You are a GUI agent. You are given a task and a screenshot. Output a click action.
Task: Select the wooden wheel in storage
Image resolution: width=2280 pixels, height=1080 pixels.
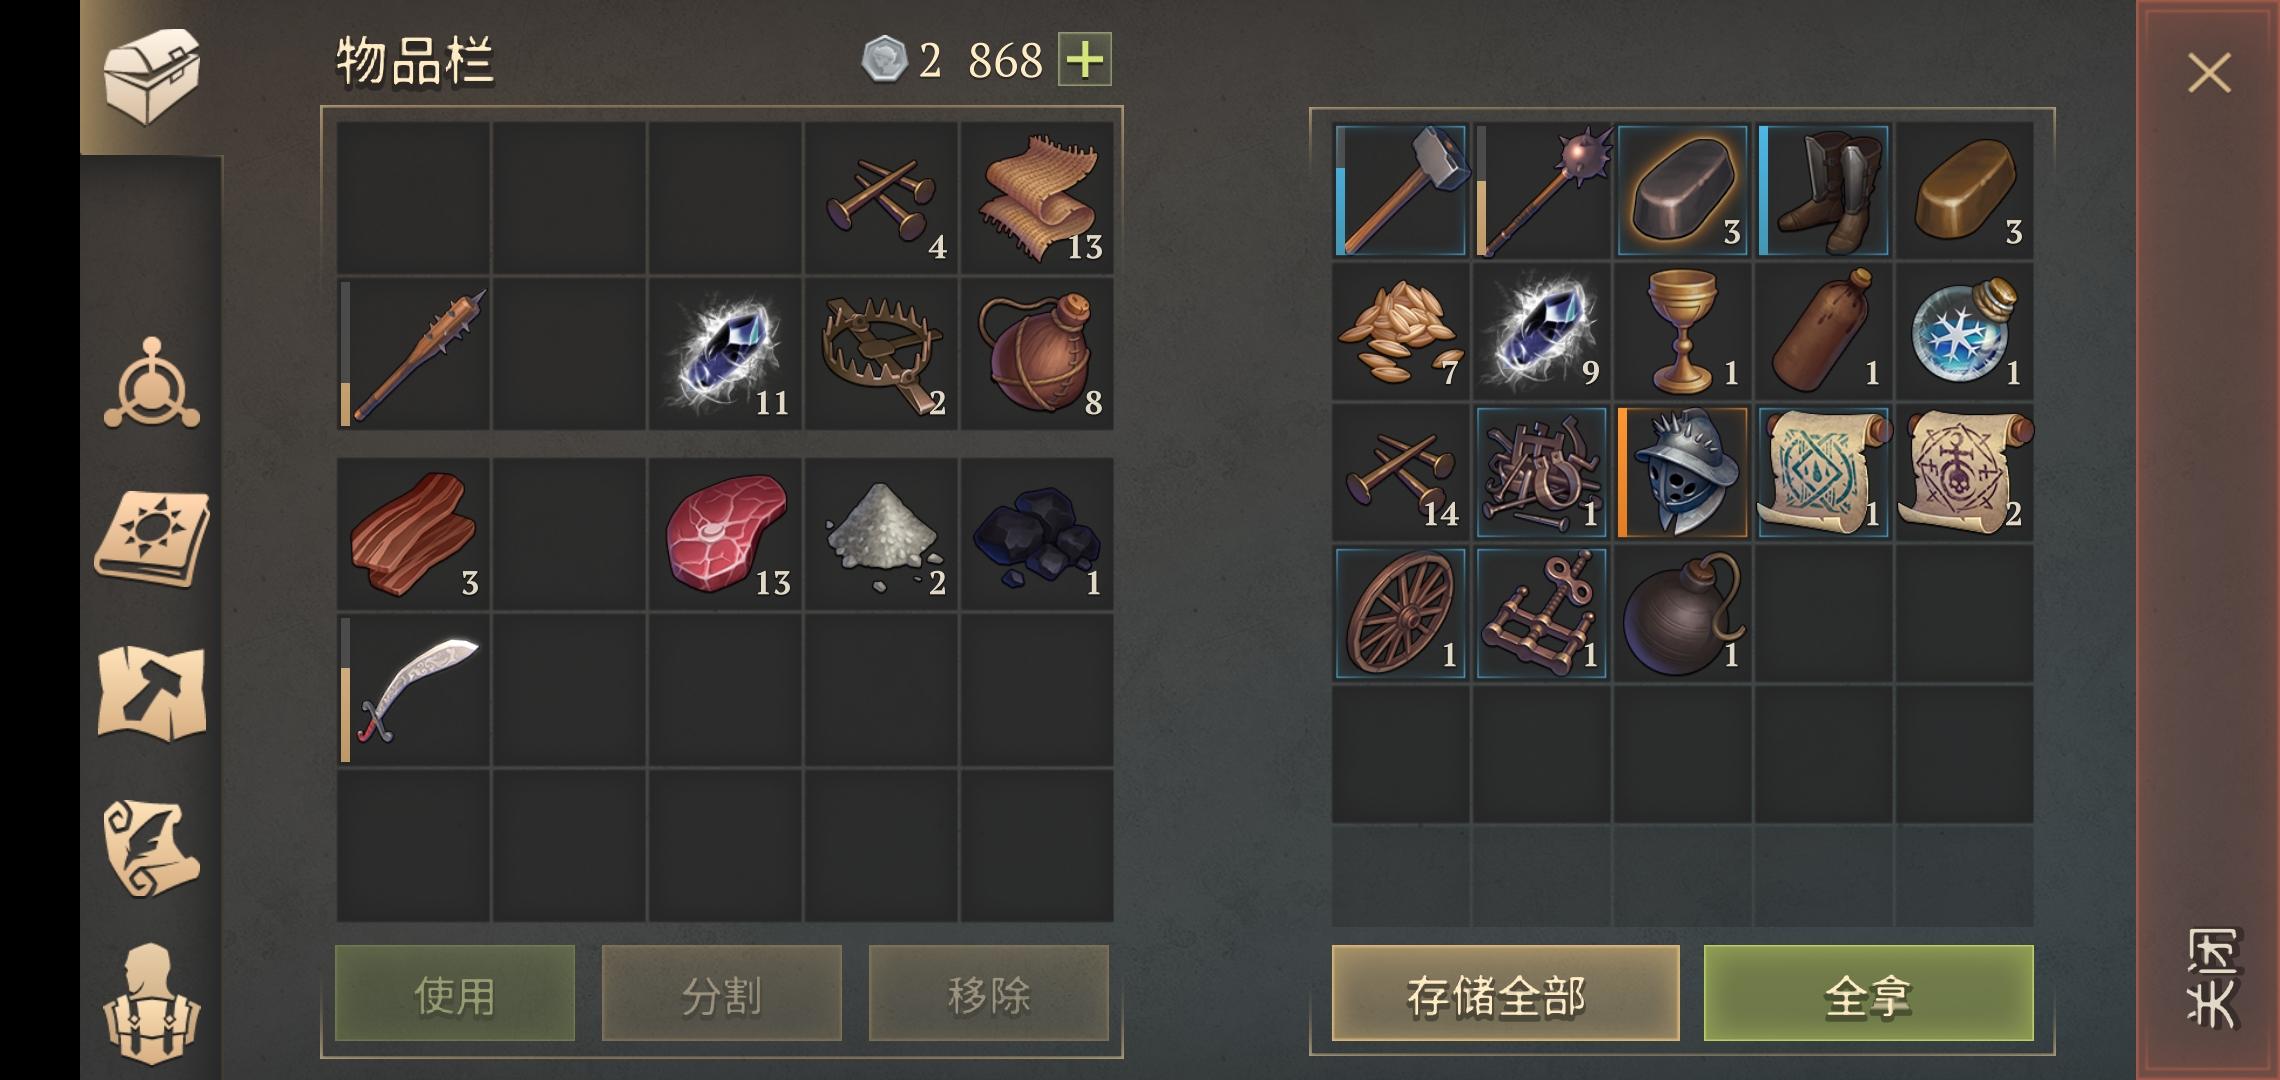coord(1400,614)
